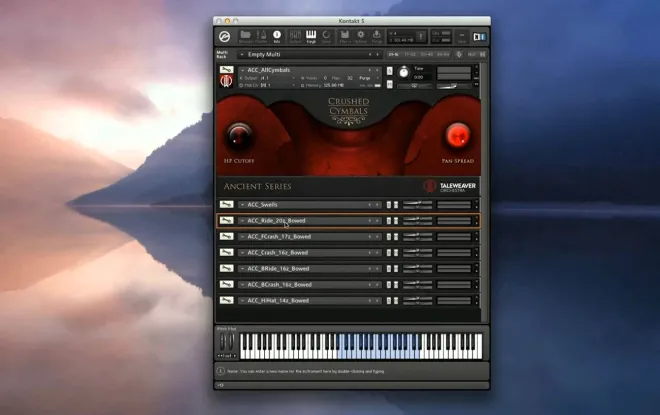Open dropdown arrow of ACC_BCrash_16z_Bowed
The height and width of the screenshot is (415, 660).
242,285
